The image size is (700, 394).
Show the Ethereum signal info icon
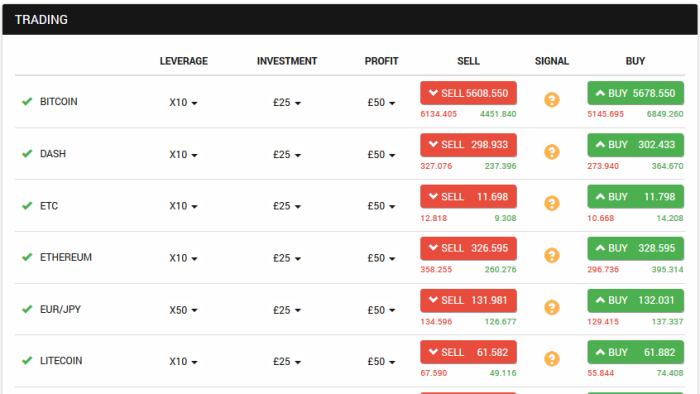click(x=552, y=256)
